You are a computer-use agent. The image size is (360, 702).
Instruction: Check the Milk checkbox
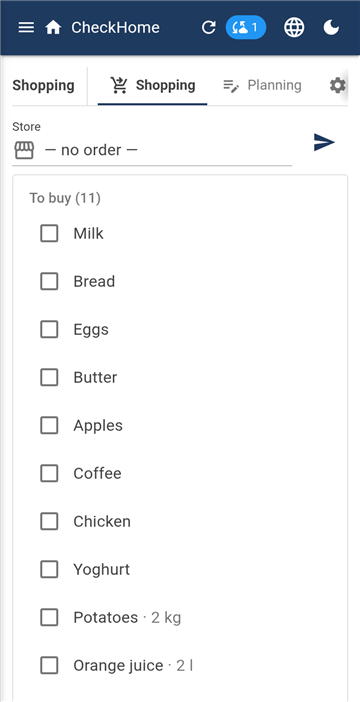tap(49, 233)
